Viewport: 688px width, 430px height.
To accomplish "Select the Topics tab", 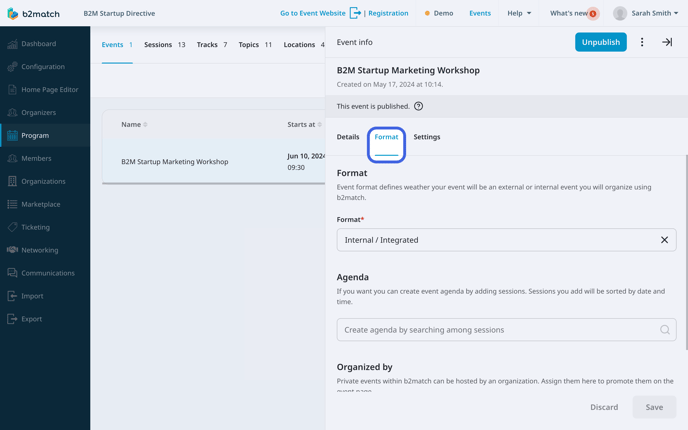I will point(255,45).
